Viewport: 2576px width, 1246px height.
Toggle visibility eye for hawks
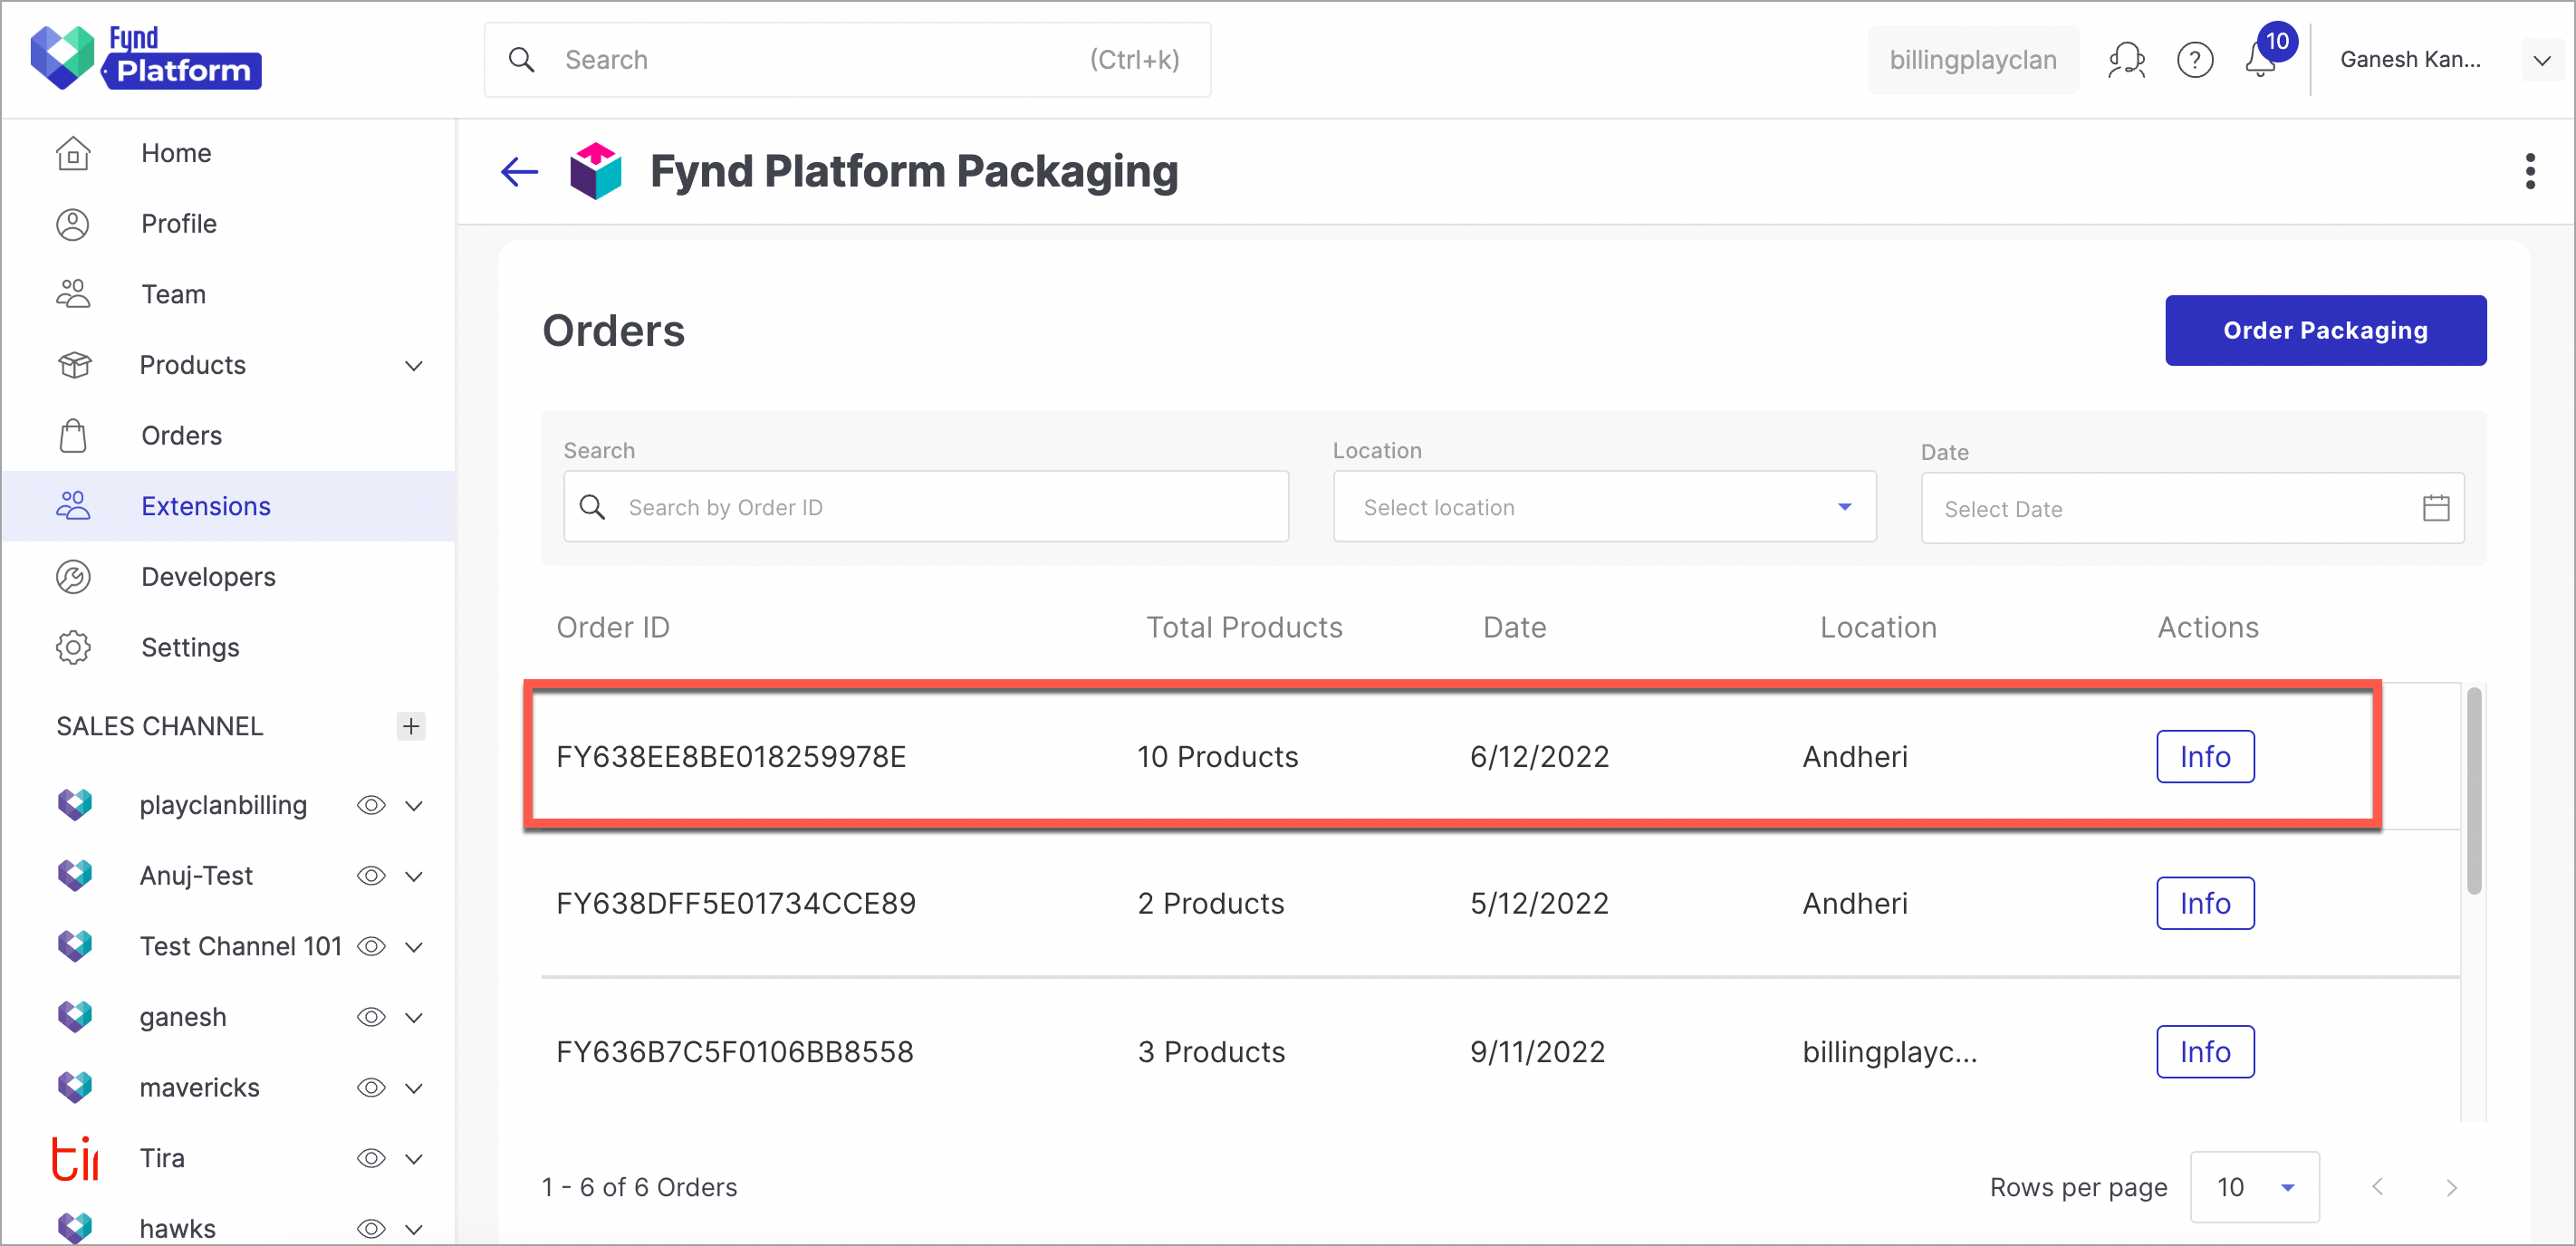point(371,1229)
